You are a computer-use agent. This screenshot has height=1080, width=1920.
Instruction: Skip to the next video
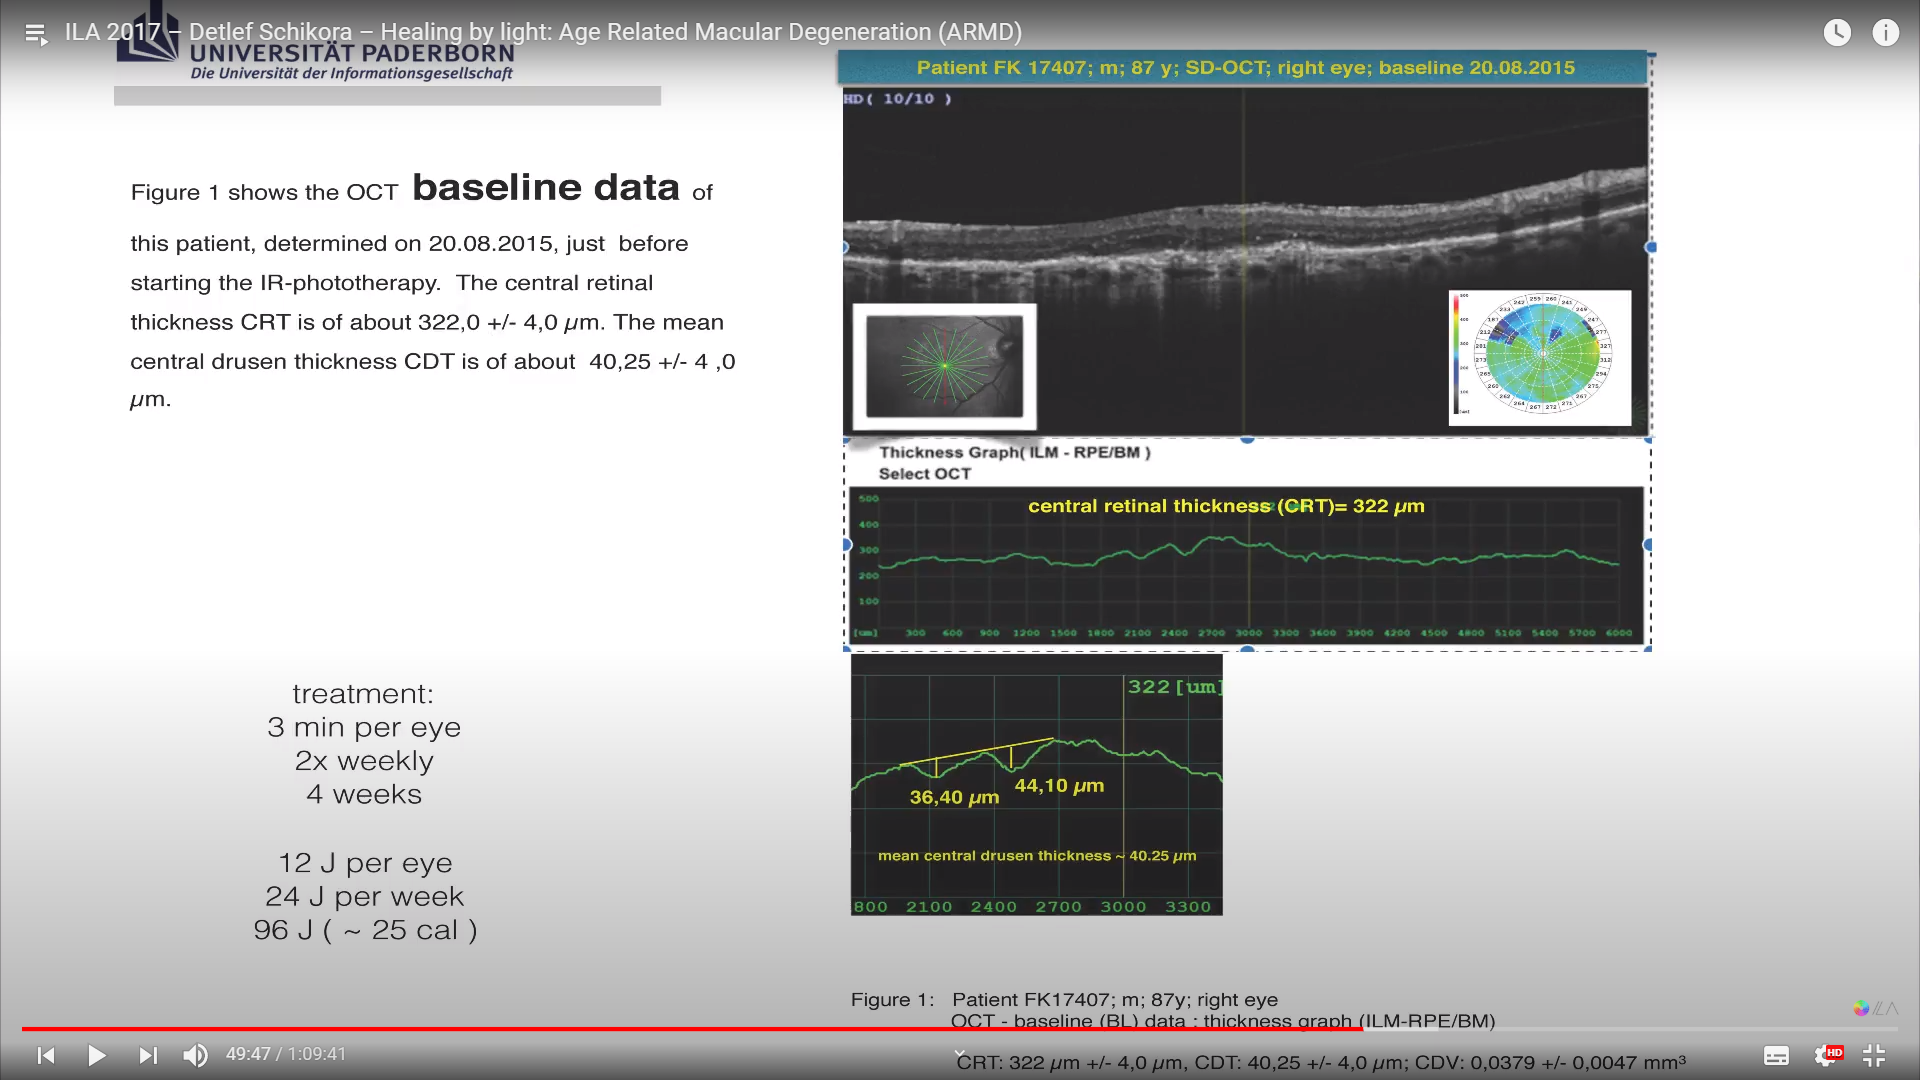point(148,1055)
